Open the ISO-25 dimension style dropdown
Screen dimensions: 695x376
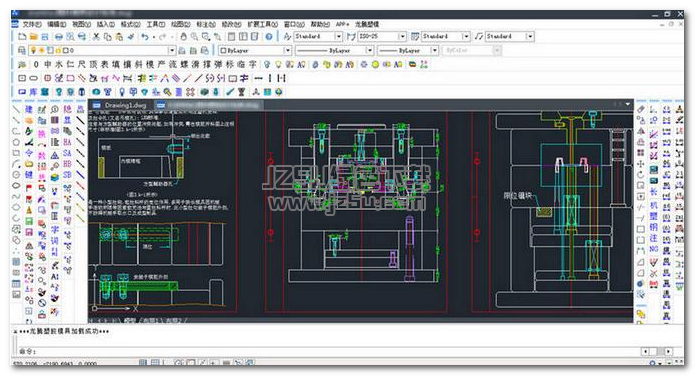click(382, 36)
